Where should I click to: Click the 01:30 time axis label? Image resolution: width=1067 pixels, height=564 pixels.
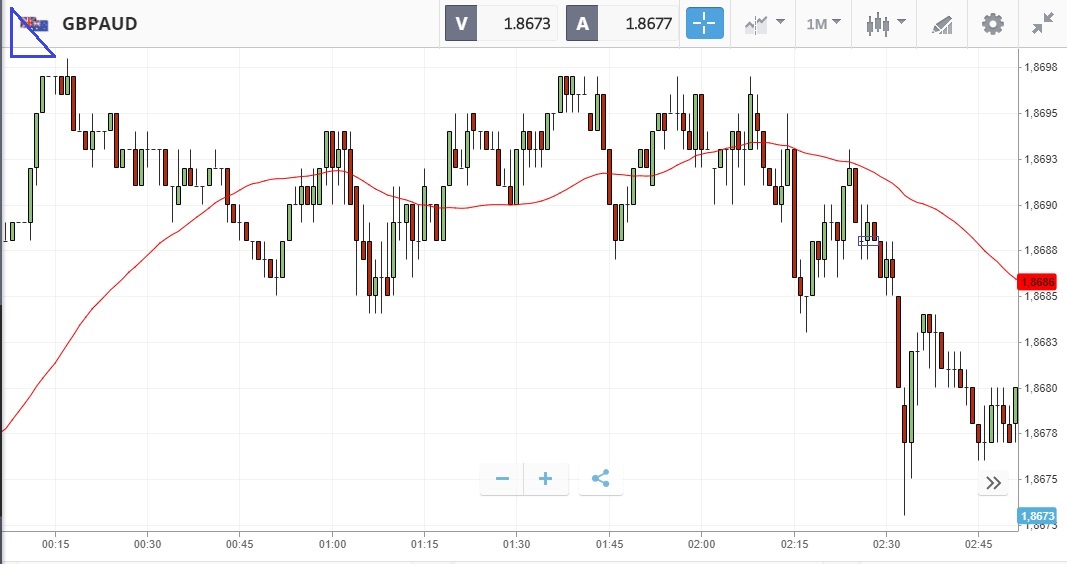[x=517, y=544]
